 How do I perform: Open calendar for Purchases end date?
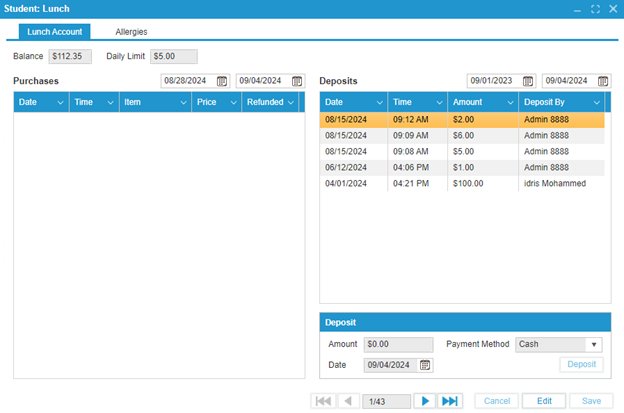(x=297, y=81)
